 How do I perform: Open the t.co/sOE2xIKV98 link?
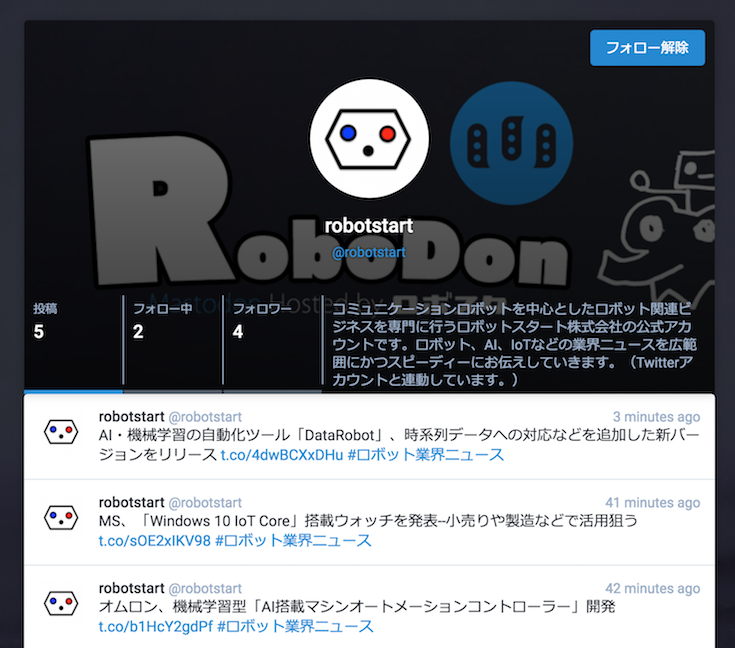coord(154,540)
